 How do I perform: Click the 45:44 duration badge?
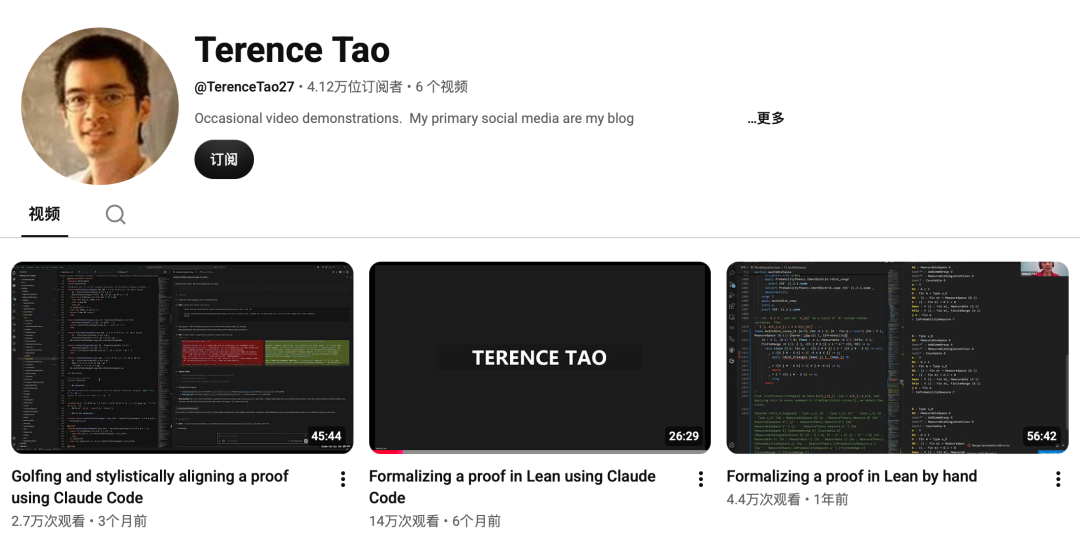point(326,436)
